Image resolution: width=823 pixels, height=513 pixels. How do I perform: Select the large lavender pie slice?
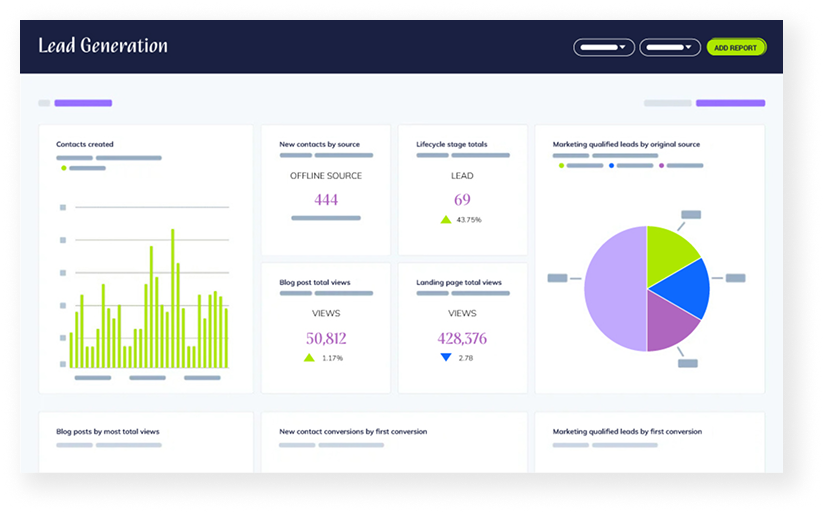[614, 289]
